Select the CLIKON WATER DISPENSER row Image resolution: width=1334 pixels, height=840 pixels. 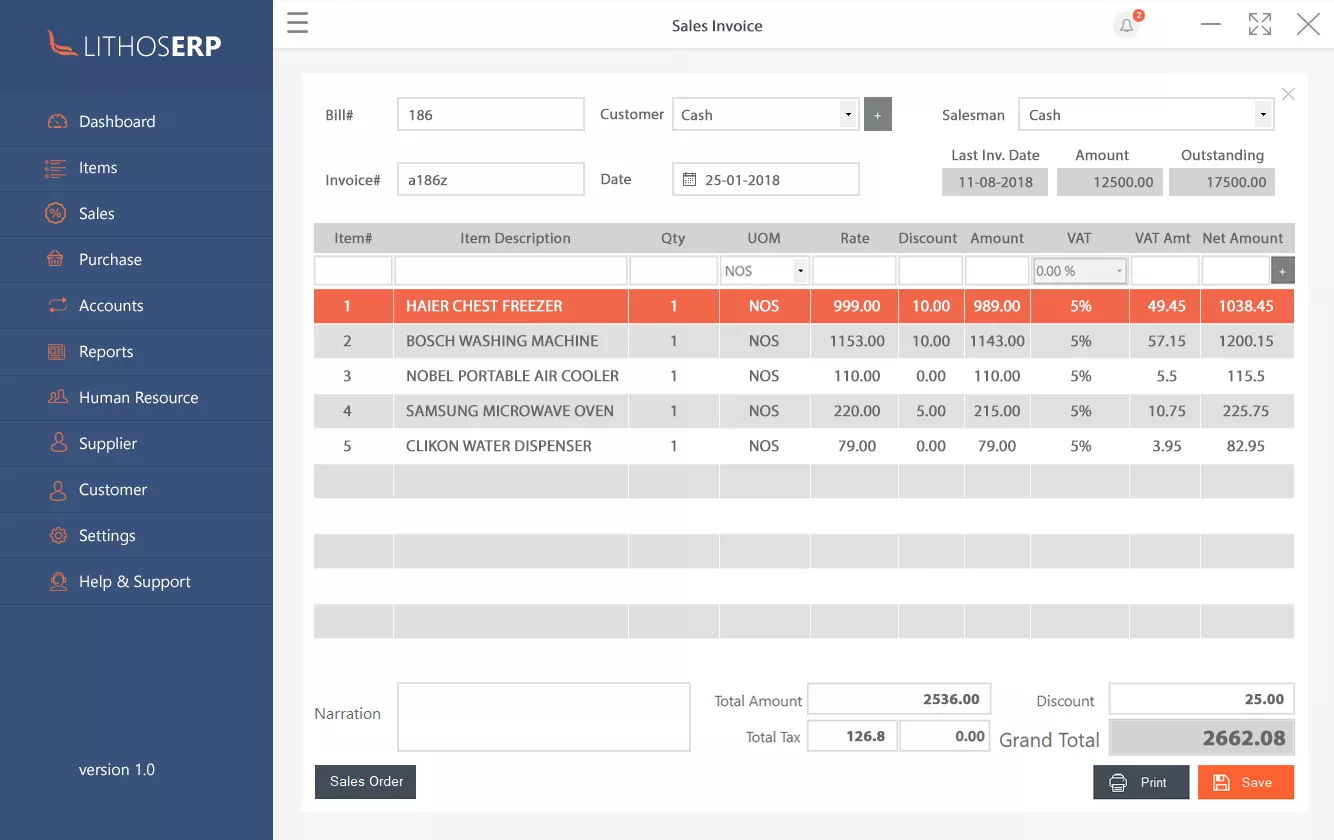pyautogui.click(x=804, y=446)
